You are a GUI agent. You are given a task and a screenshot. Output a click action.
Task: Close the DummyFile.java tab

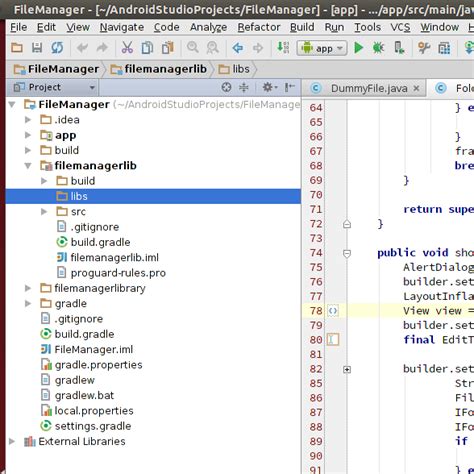click(x=416, y=88)
